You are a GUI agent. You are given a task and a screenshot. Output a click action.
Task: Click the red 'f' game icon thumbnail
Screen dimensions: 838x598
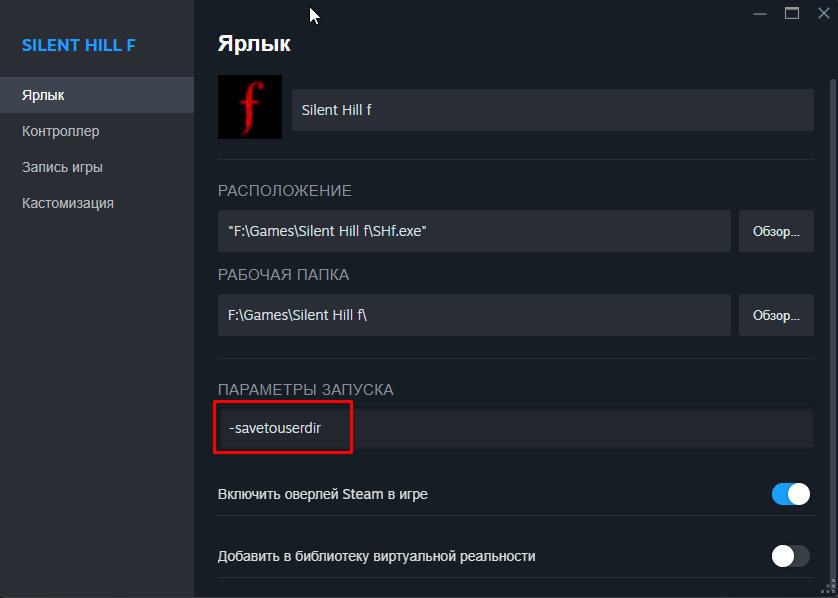pos(250,107)
